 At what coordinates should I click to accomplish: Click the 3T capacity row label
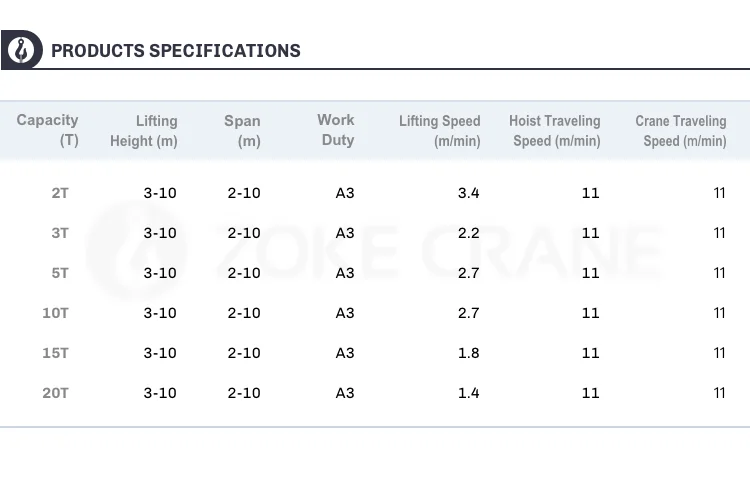coord(60,233)
